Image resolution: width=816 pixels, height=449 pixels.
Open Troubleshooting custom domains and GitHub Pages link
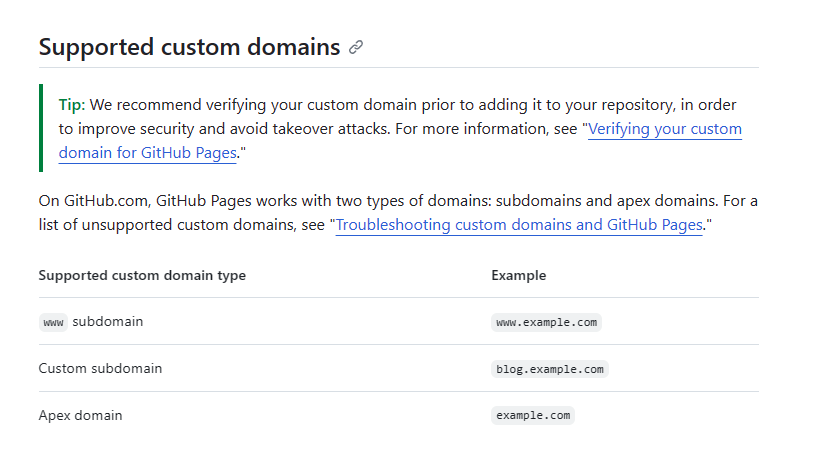pos(519,225)
